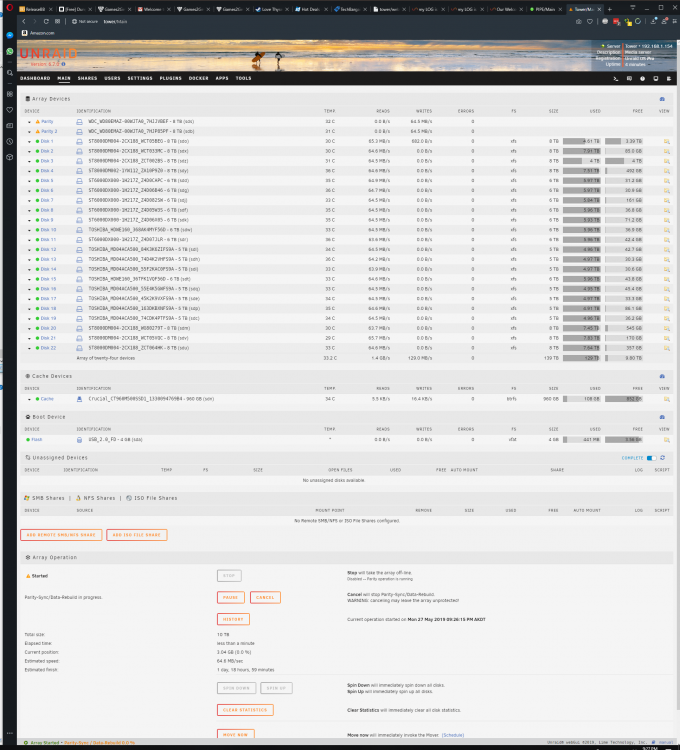
Task: Browse Cache drive via view icon
Action: tap(667, 399)
